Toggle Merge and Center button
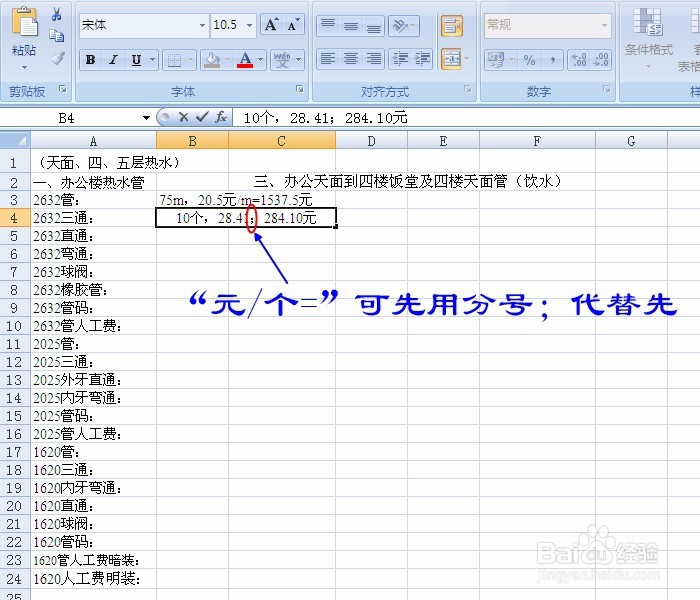Image resolution: width=700 pixels, height=600 pixels. pos(451,59)
